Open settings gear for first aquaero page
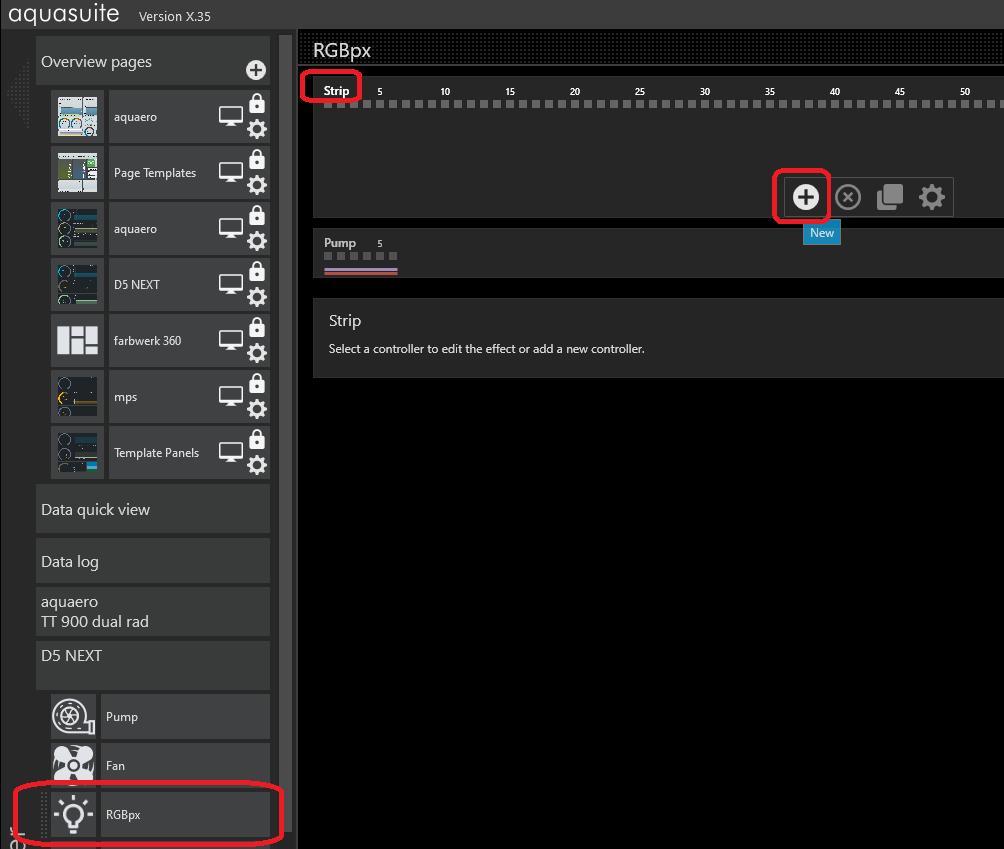Screen dimensions: 1004x849 [x=257, y=129]
